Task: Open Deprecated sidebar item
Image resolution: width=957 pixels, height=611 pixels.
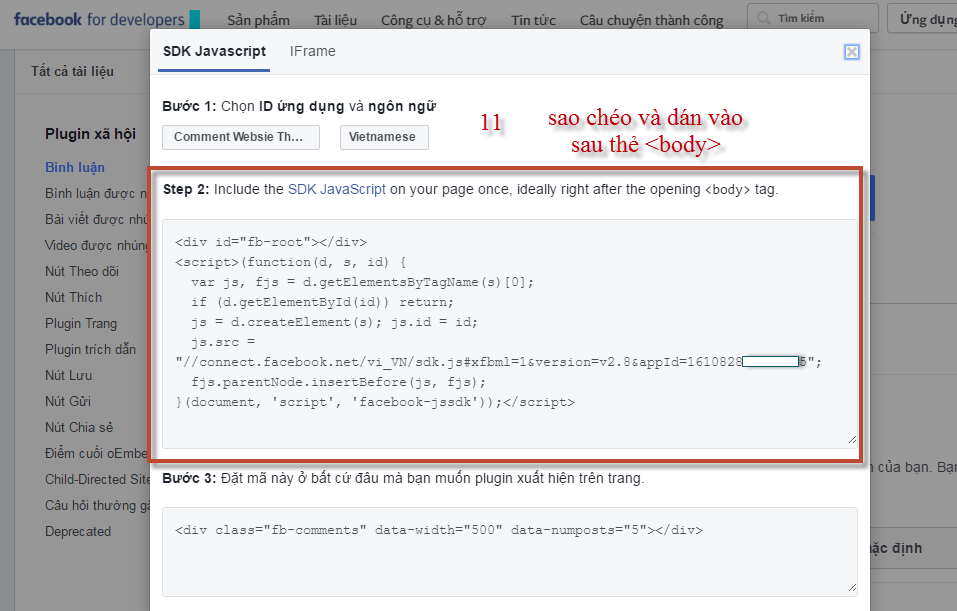Action: [78, 531]
